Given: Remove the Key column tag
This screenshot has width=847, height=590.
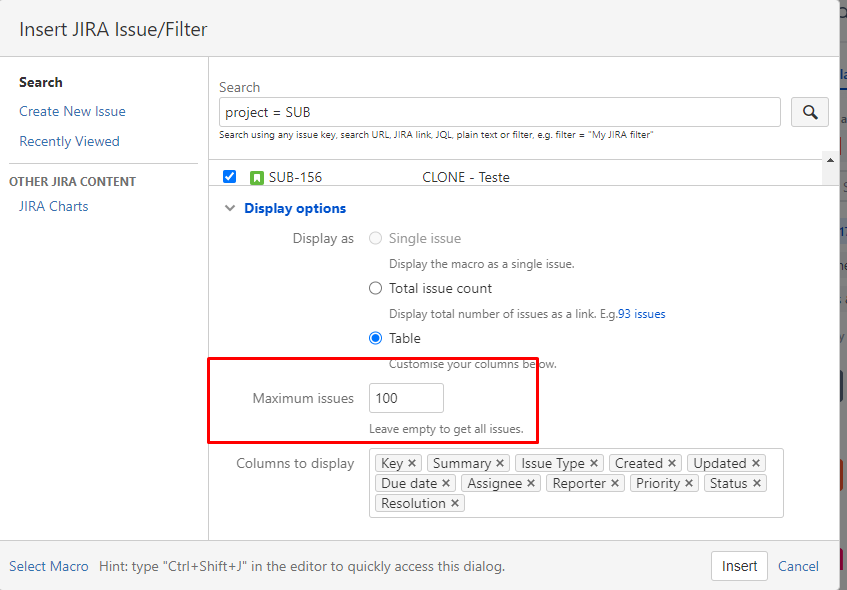Looking at the screenshot, I should point(412,463).
